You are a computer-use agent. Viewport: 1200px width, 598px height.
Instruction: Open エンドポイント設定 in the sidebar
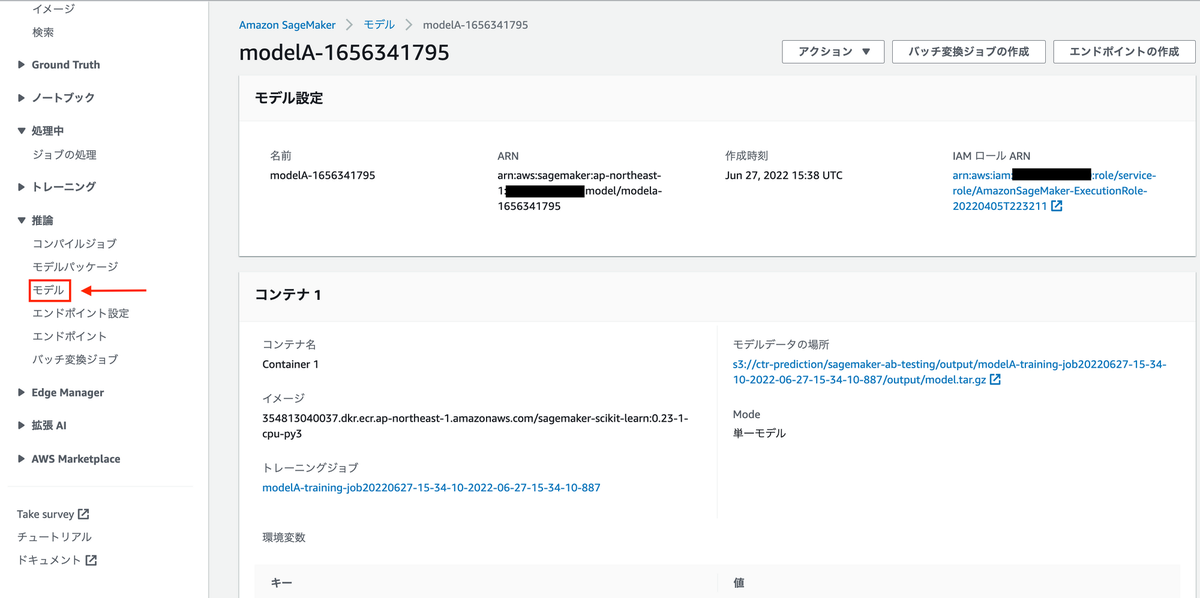click(x=80, y=313)
